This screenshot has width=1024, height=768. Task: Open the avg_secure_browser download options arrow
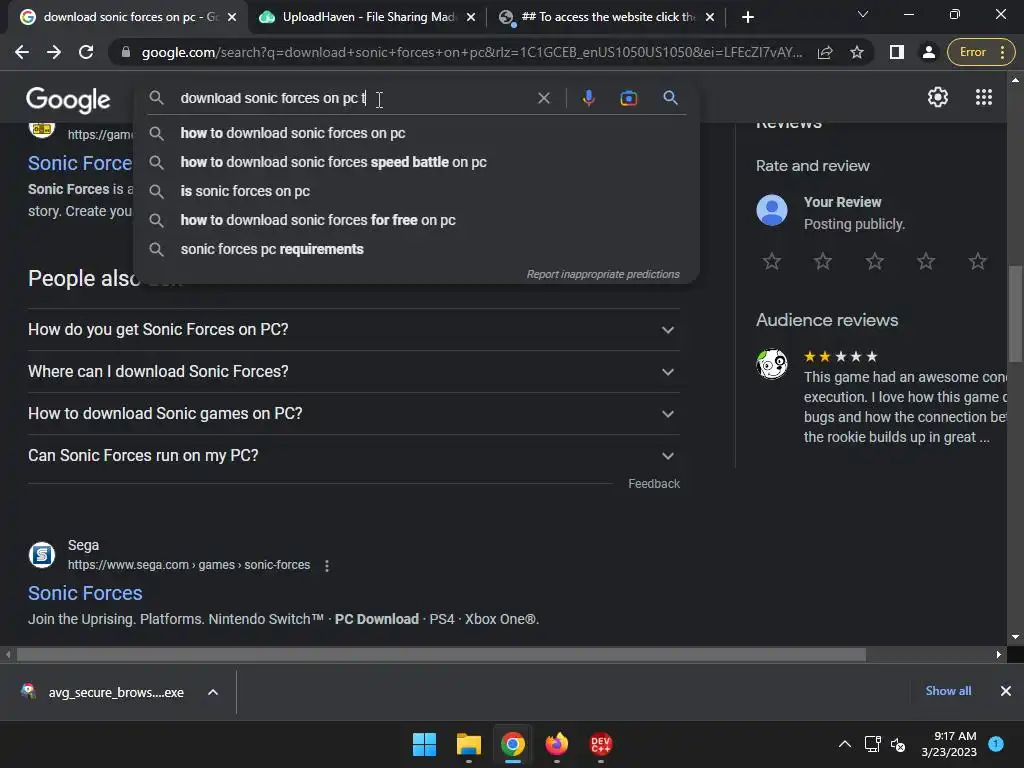pyautogui.click(x=213, y=692)
